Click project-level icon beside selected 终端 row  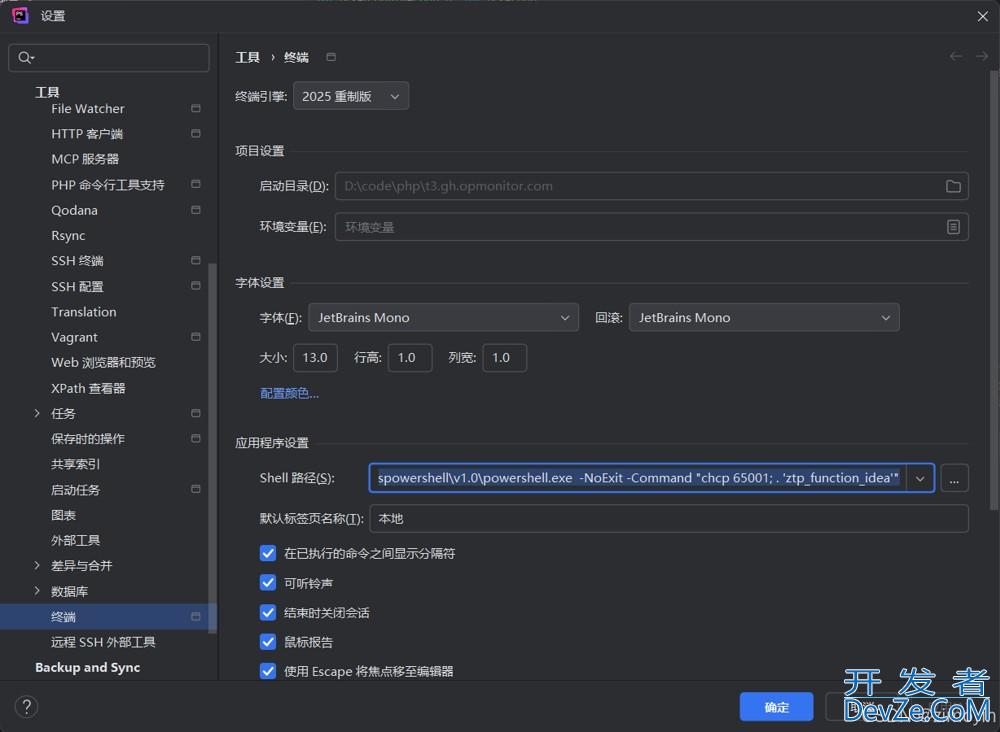click(196, 617)
